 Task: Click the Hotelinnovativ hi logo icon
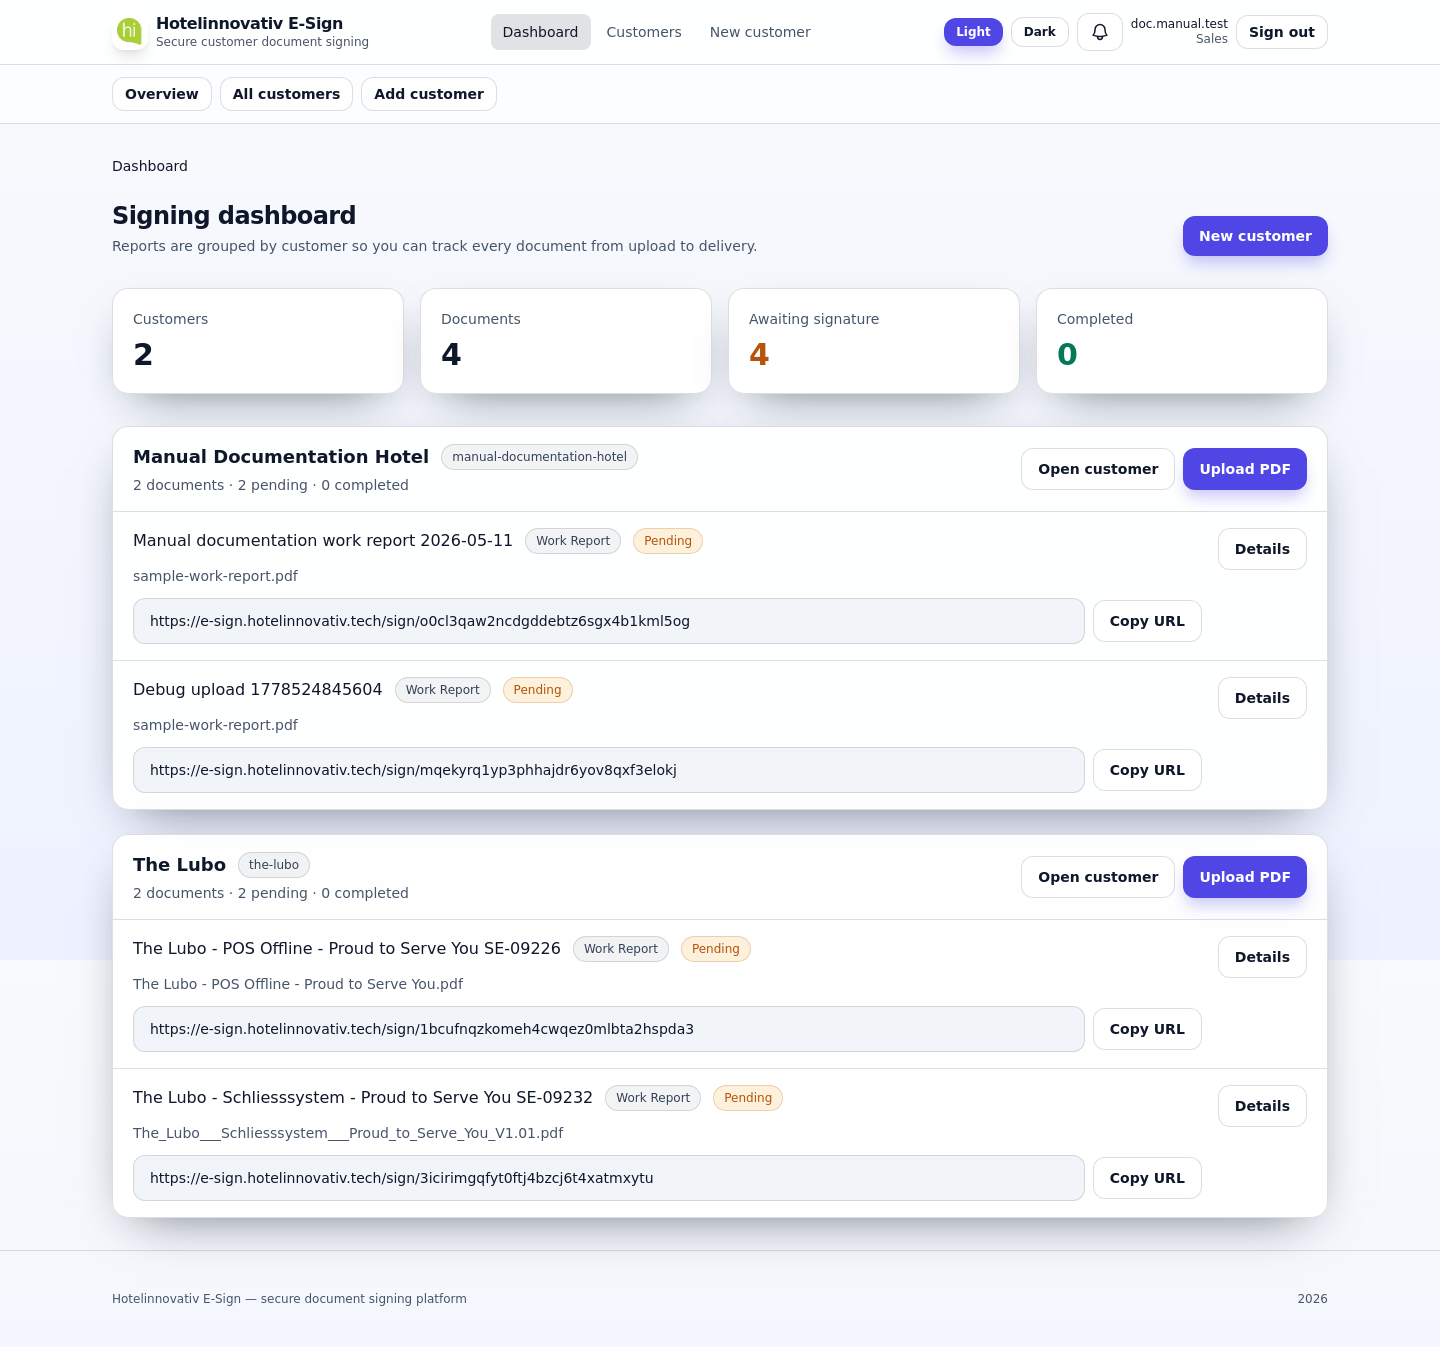(129, 31)
